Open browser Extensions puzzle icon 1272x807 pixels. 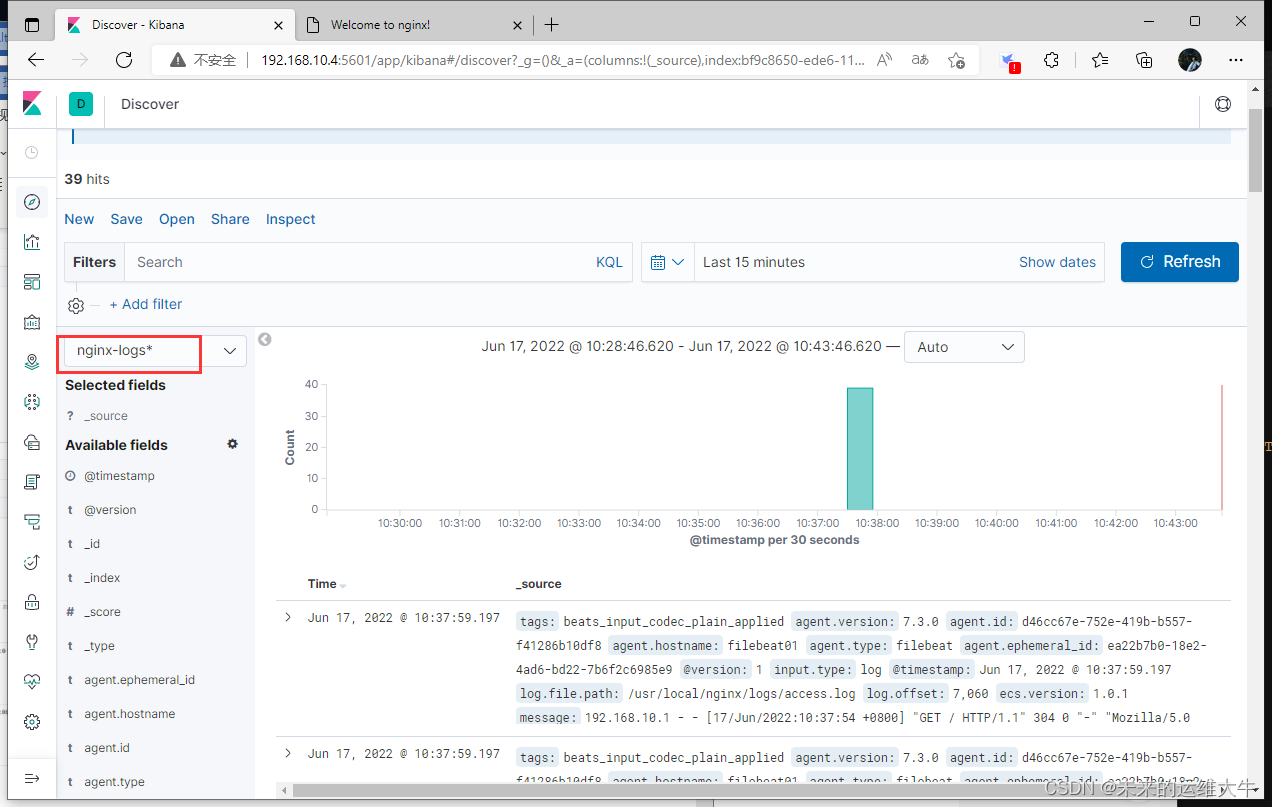pos(1051,60)
